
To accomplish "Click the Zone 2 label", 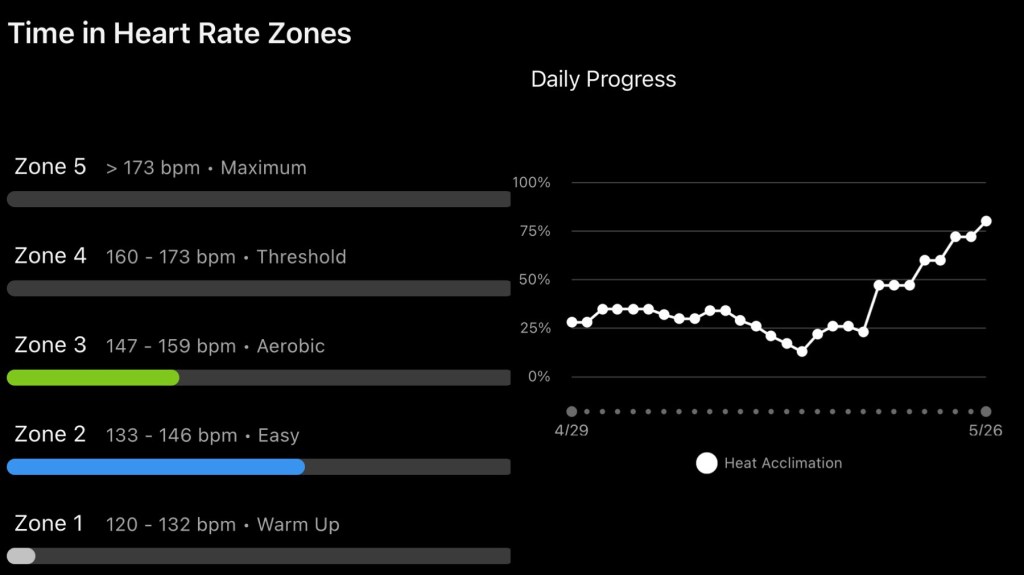I will [50, 435].
